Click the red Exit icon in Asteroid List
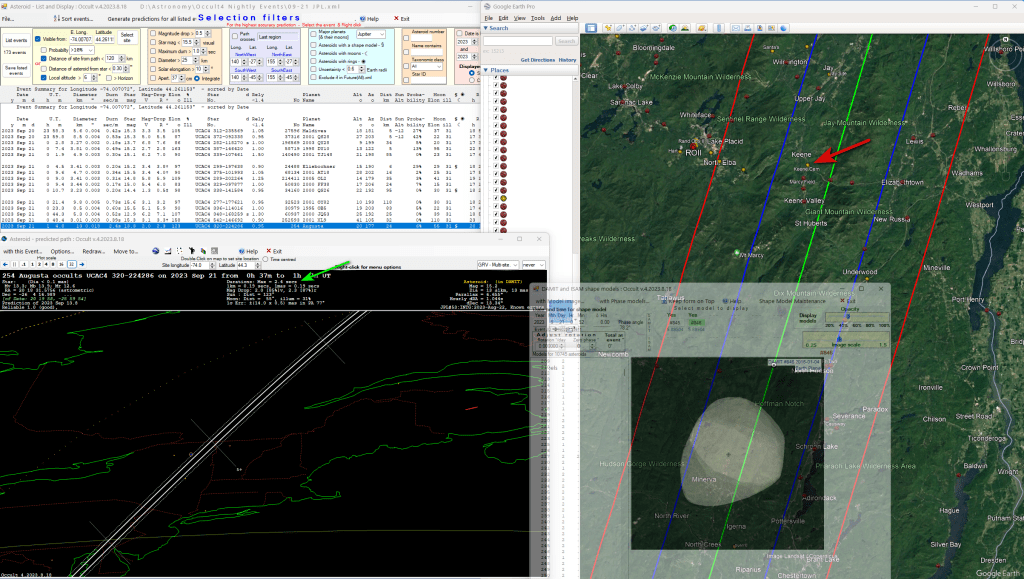The height and width of the screenshot is (579, 1024). [x=396, y=19]
